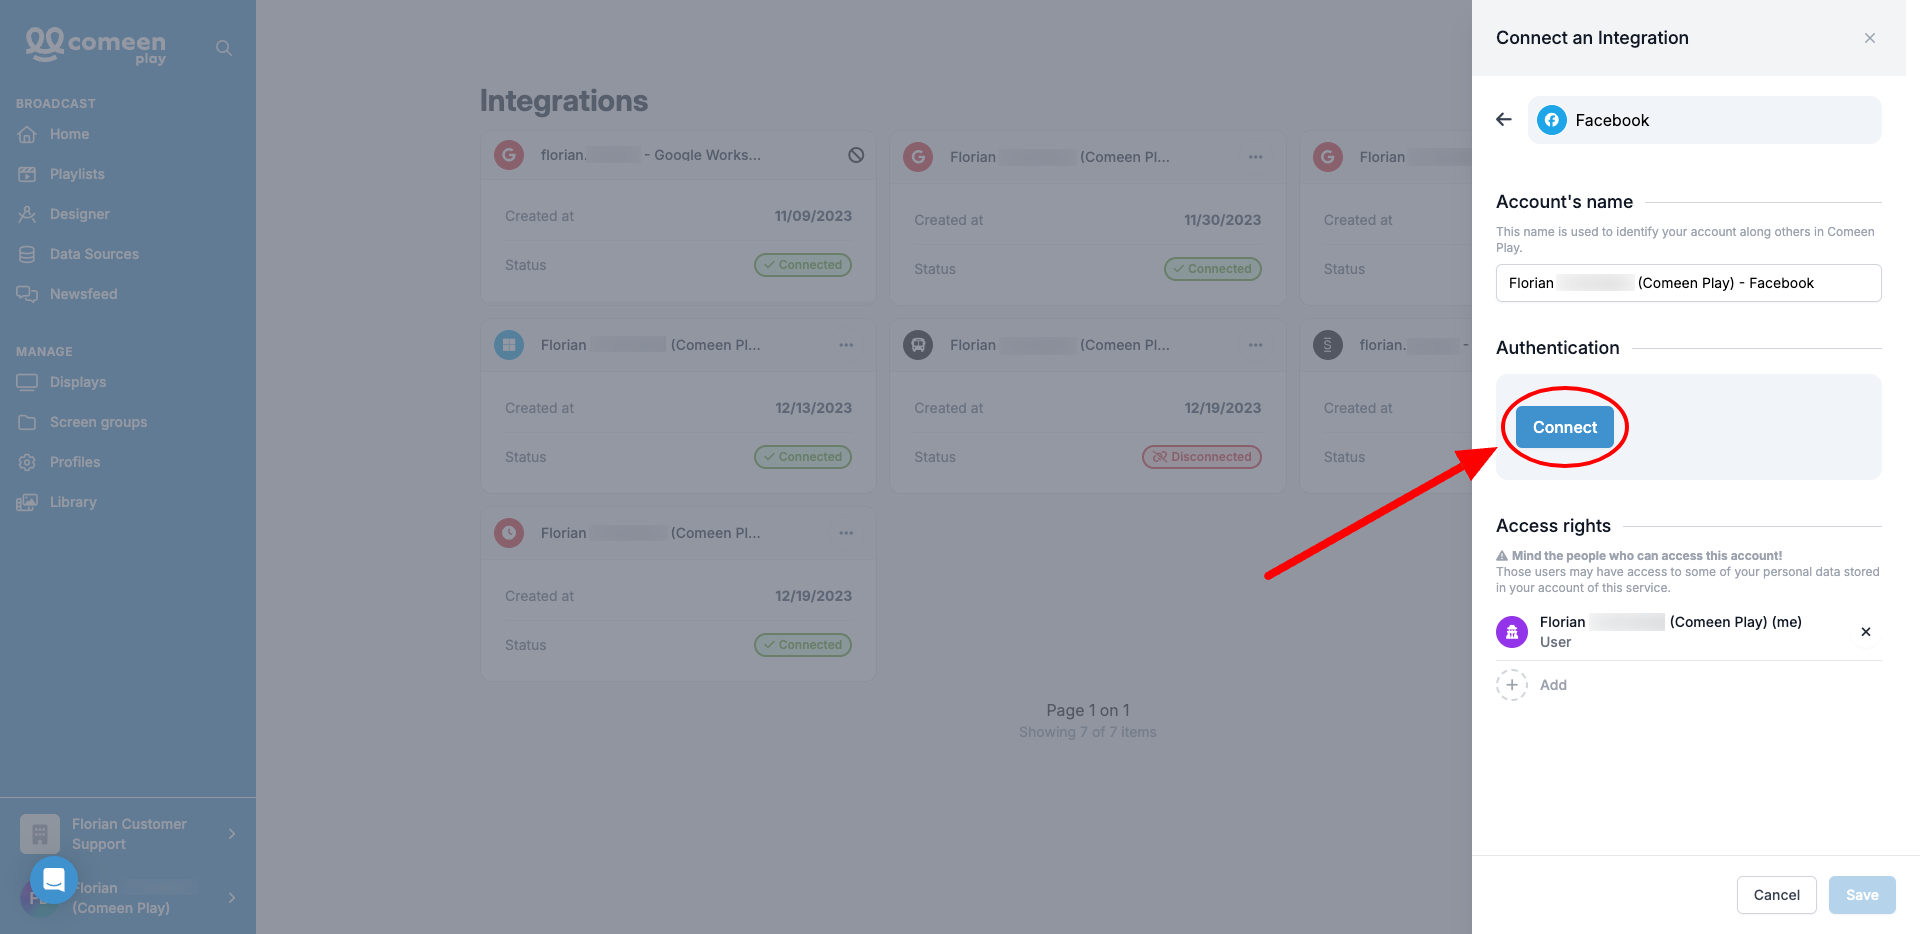Expand Florian Customer Support organization chevron
1920x934 pixels.
pos(232,834)
